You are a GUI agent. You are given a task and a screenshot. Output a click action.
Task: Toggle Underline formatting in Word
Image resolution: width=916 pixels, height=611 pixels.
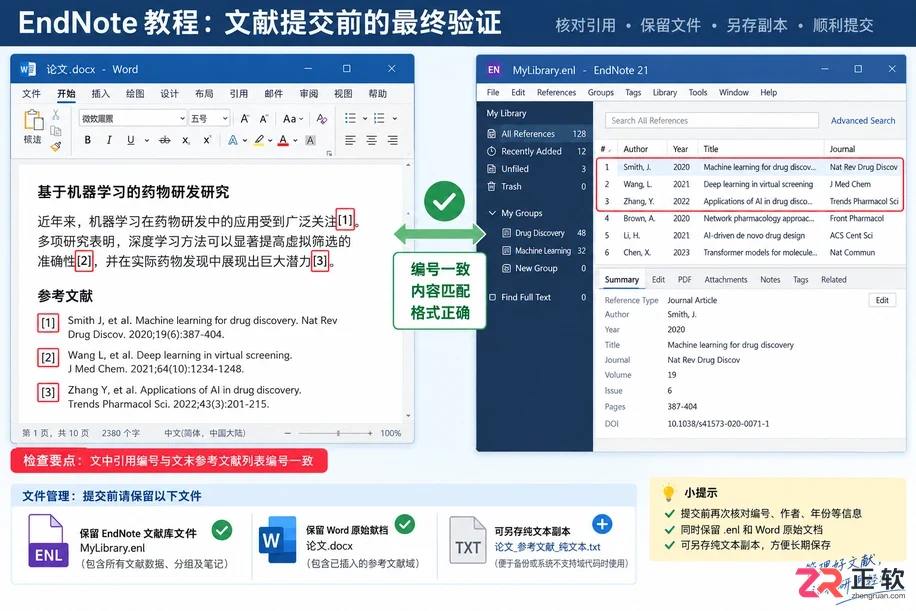tap(130, 140)
